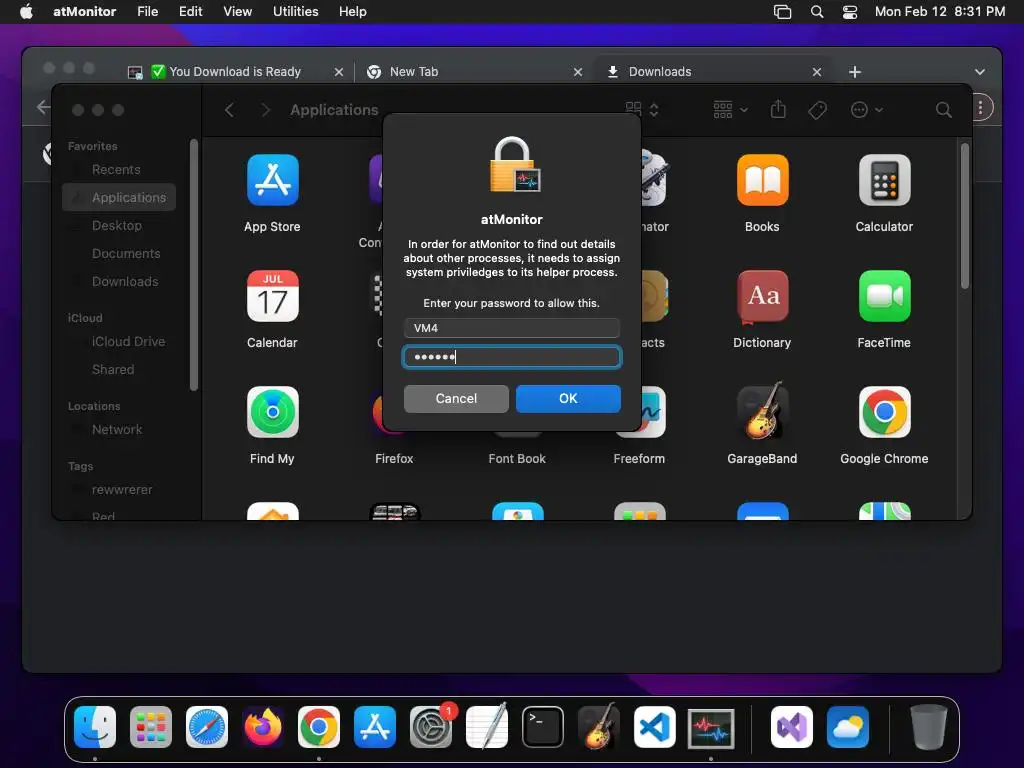This screenshot has width=1024, height=768.
Task: Open Finder group-by dropdown
Action: pyautogui.click(x=730, y=110)
